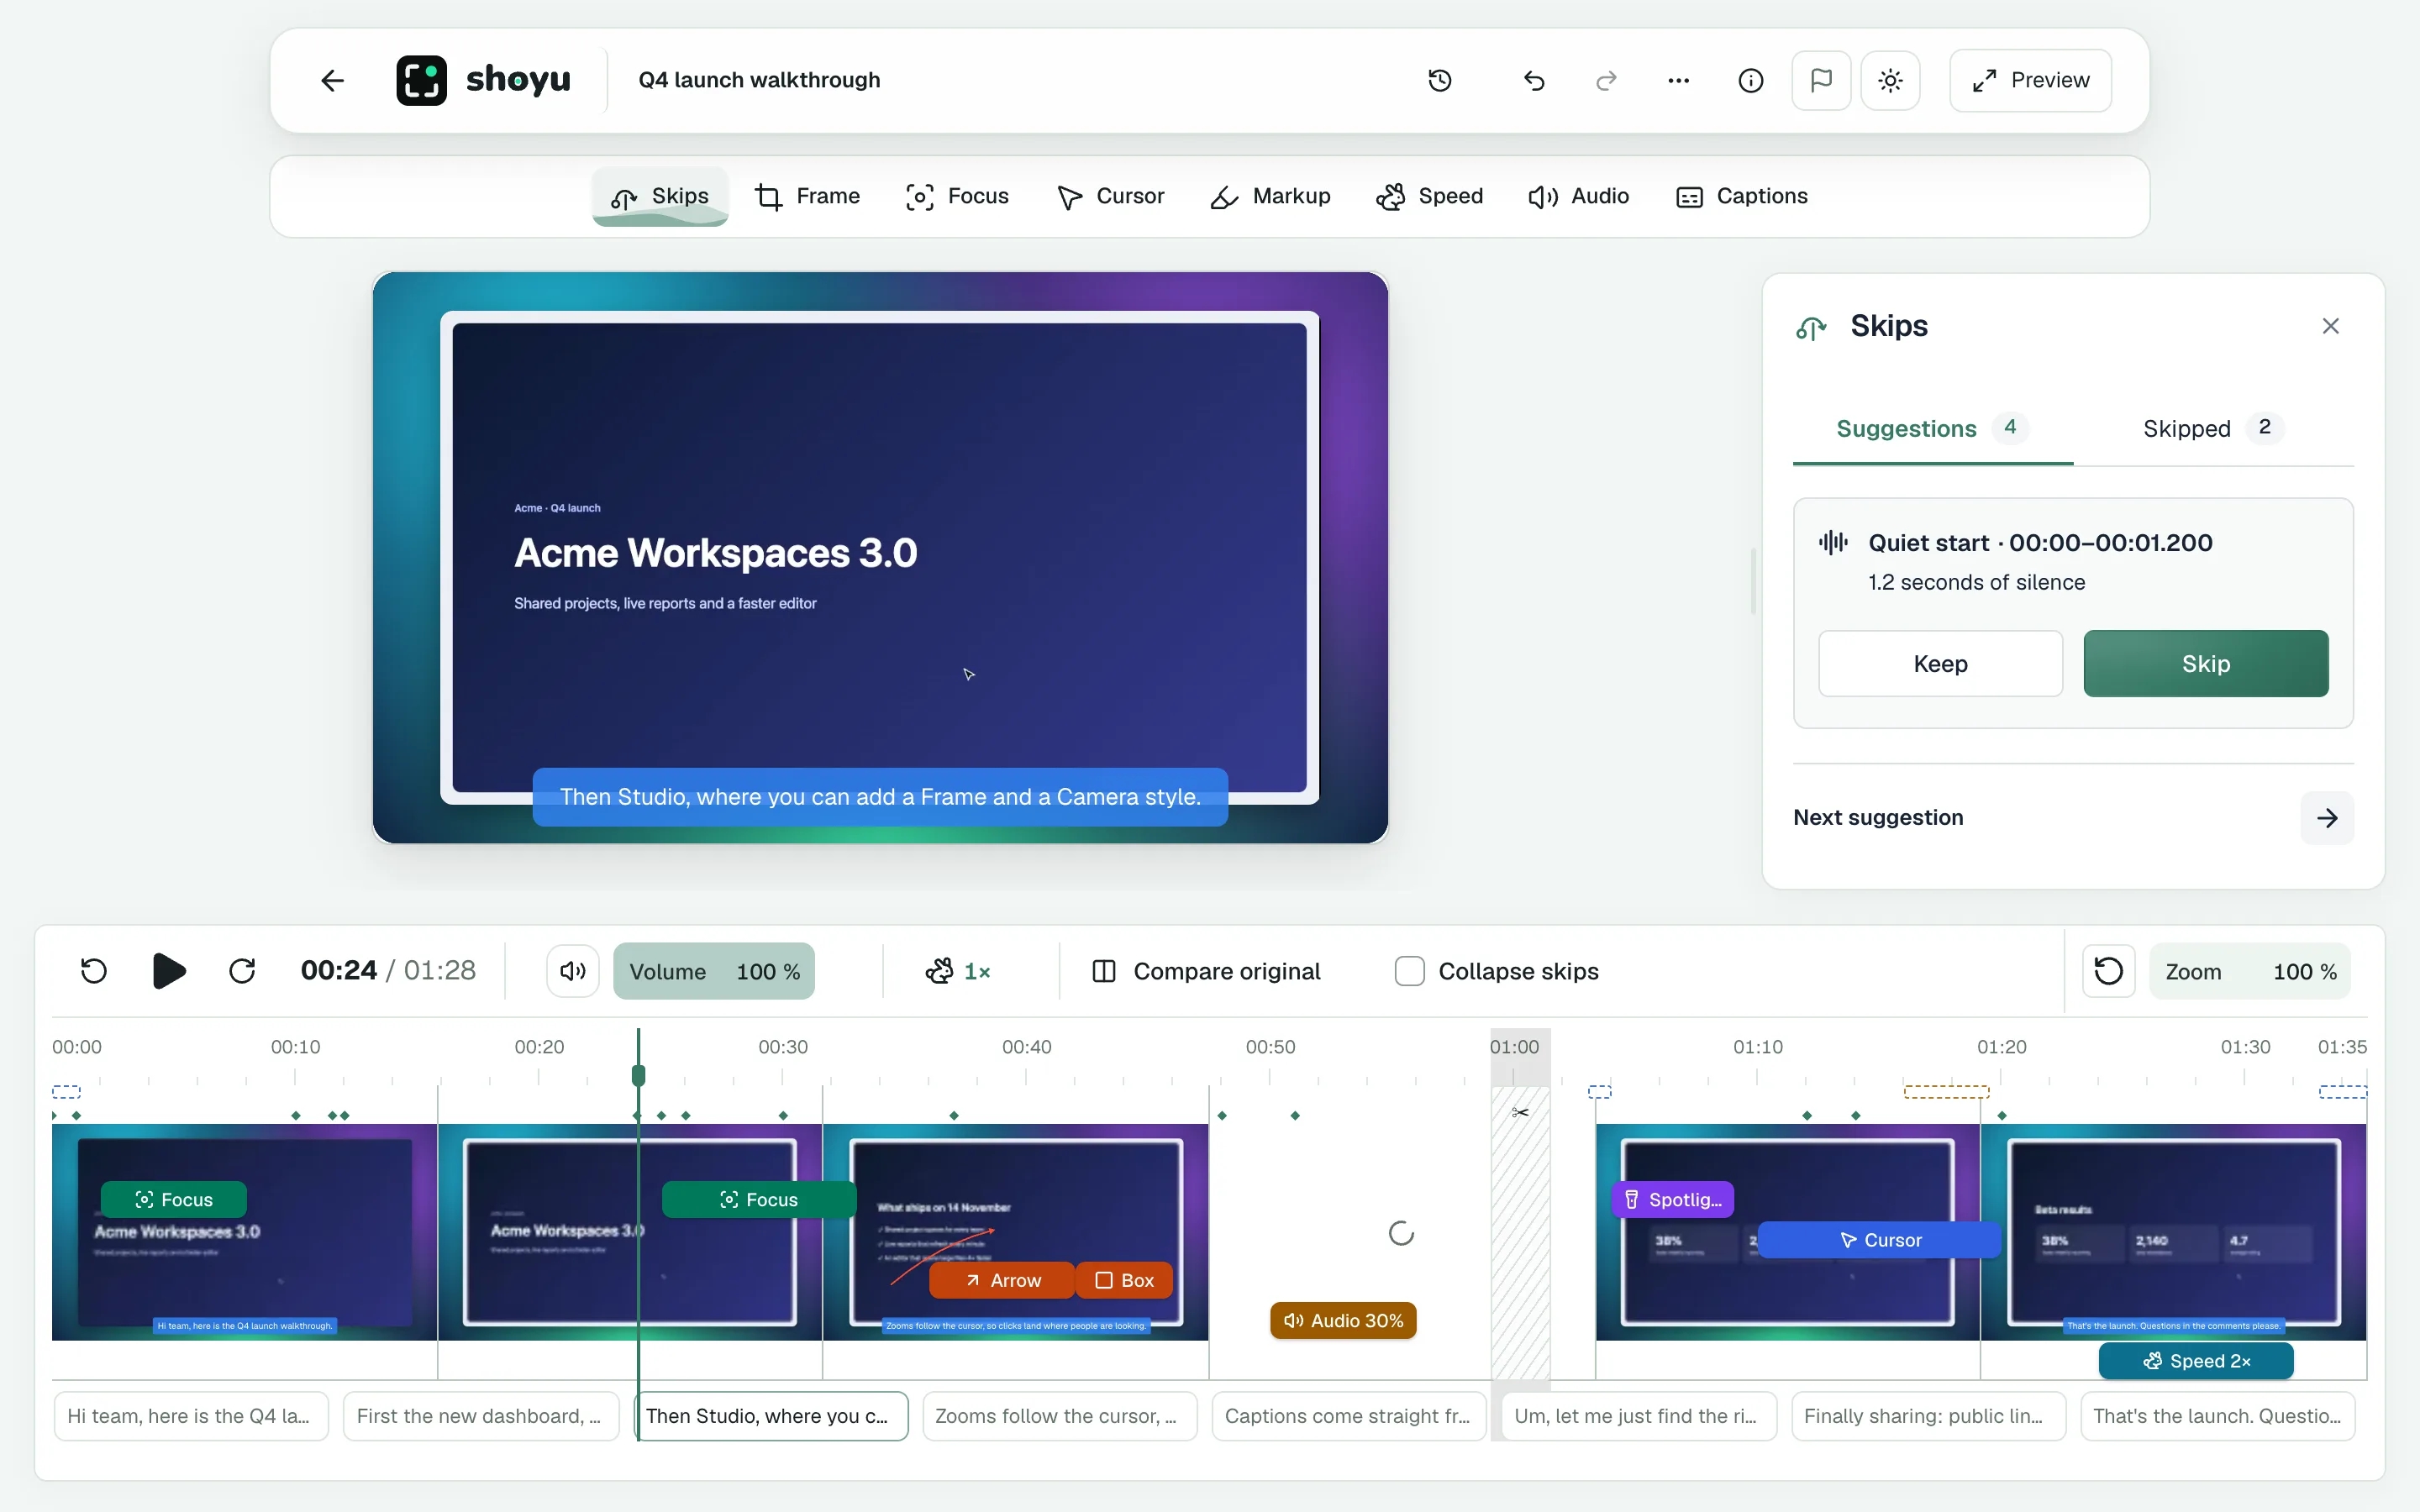Image resolution: width=2420 pixels, height=1512 pixels.
Task: Open the info circle icon
Action: [1750, 80]
